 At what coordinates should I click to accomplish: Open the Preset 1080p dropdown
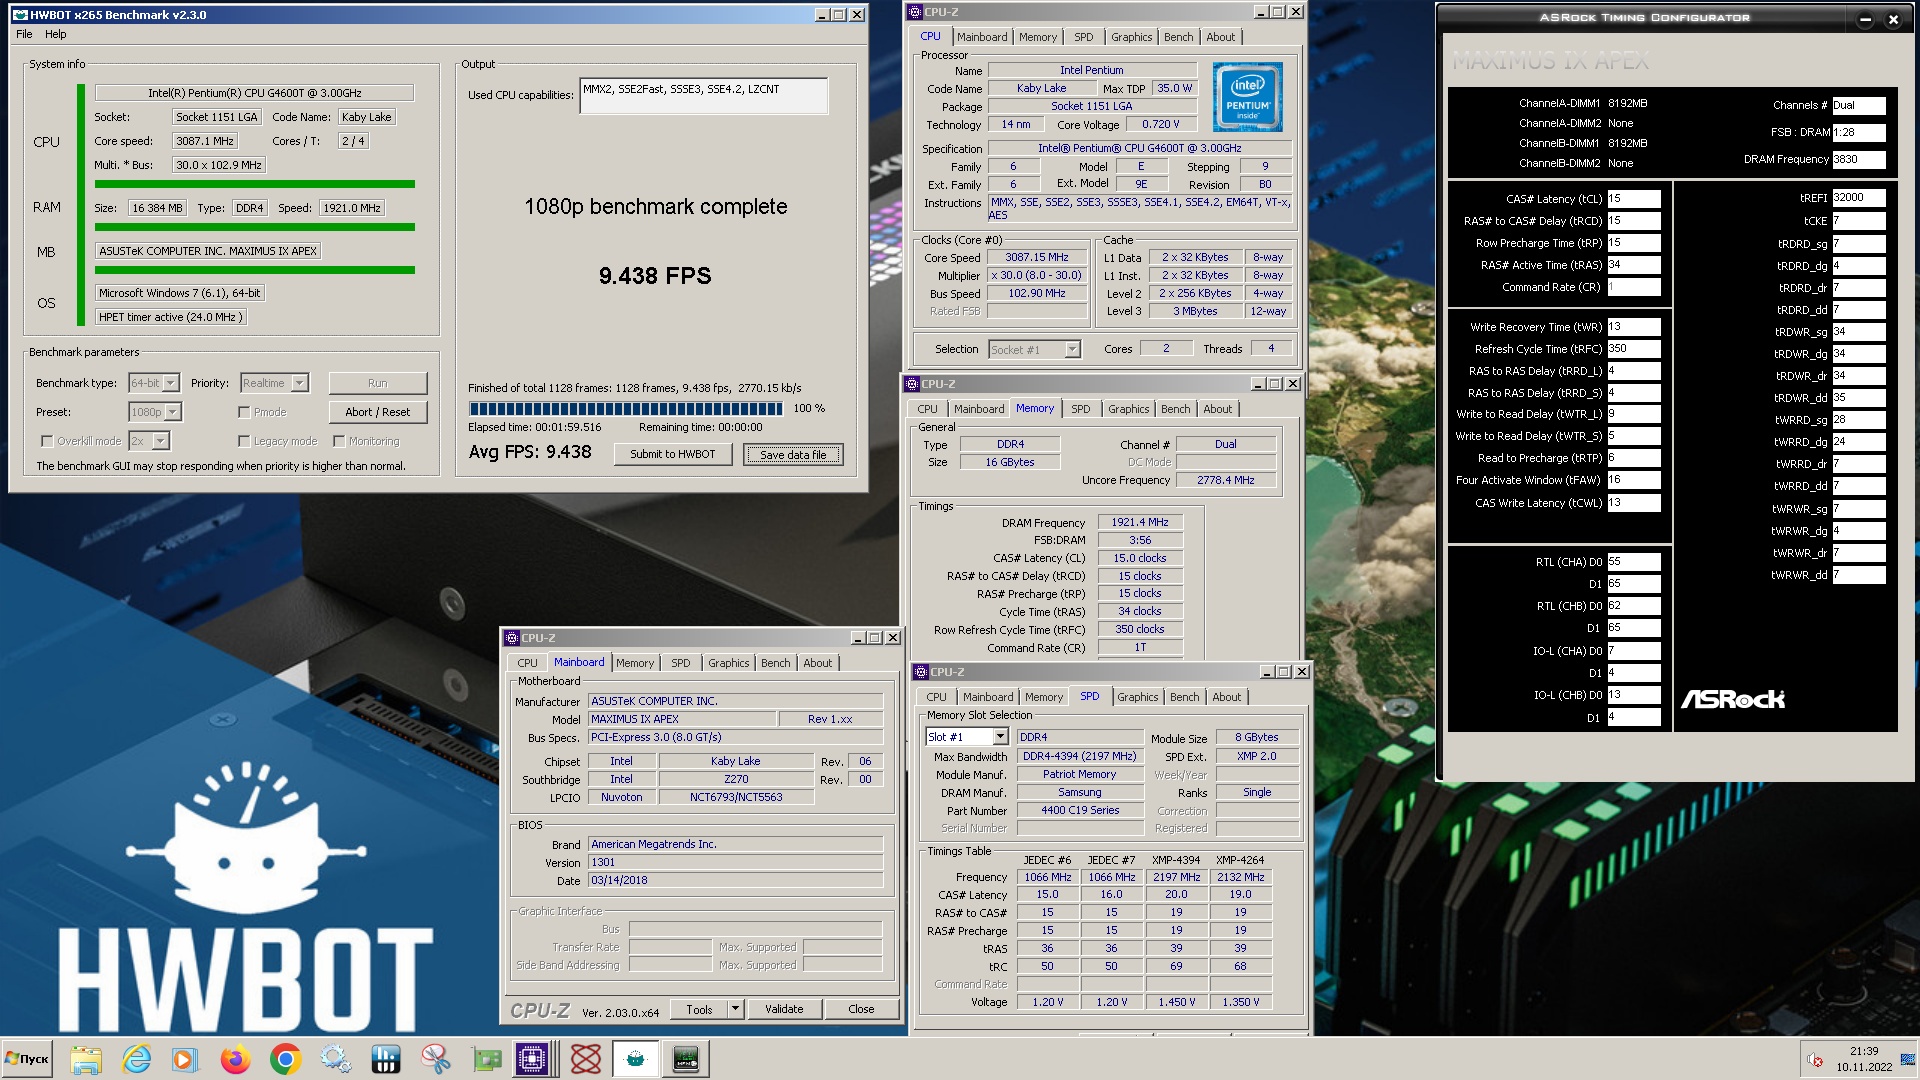(155, 412)
